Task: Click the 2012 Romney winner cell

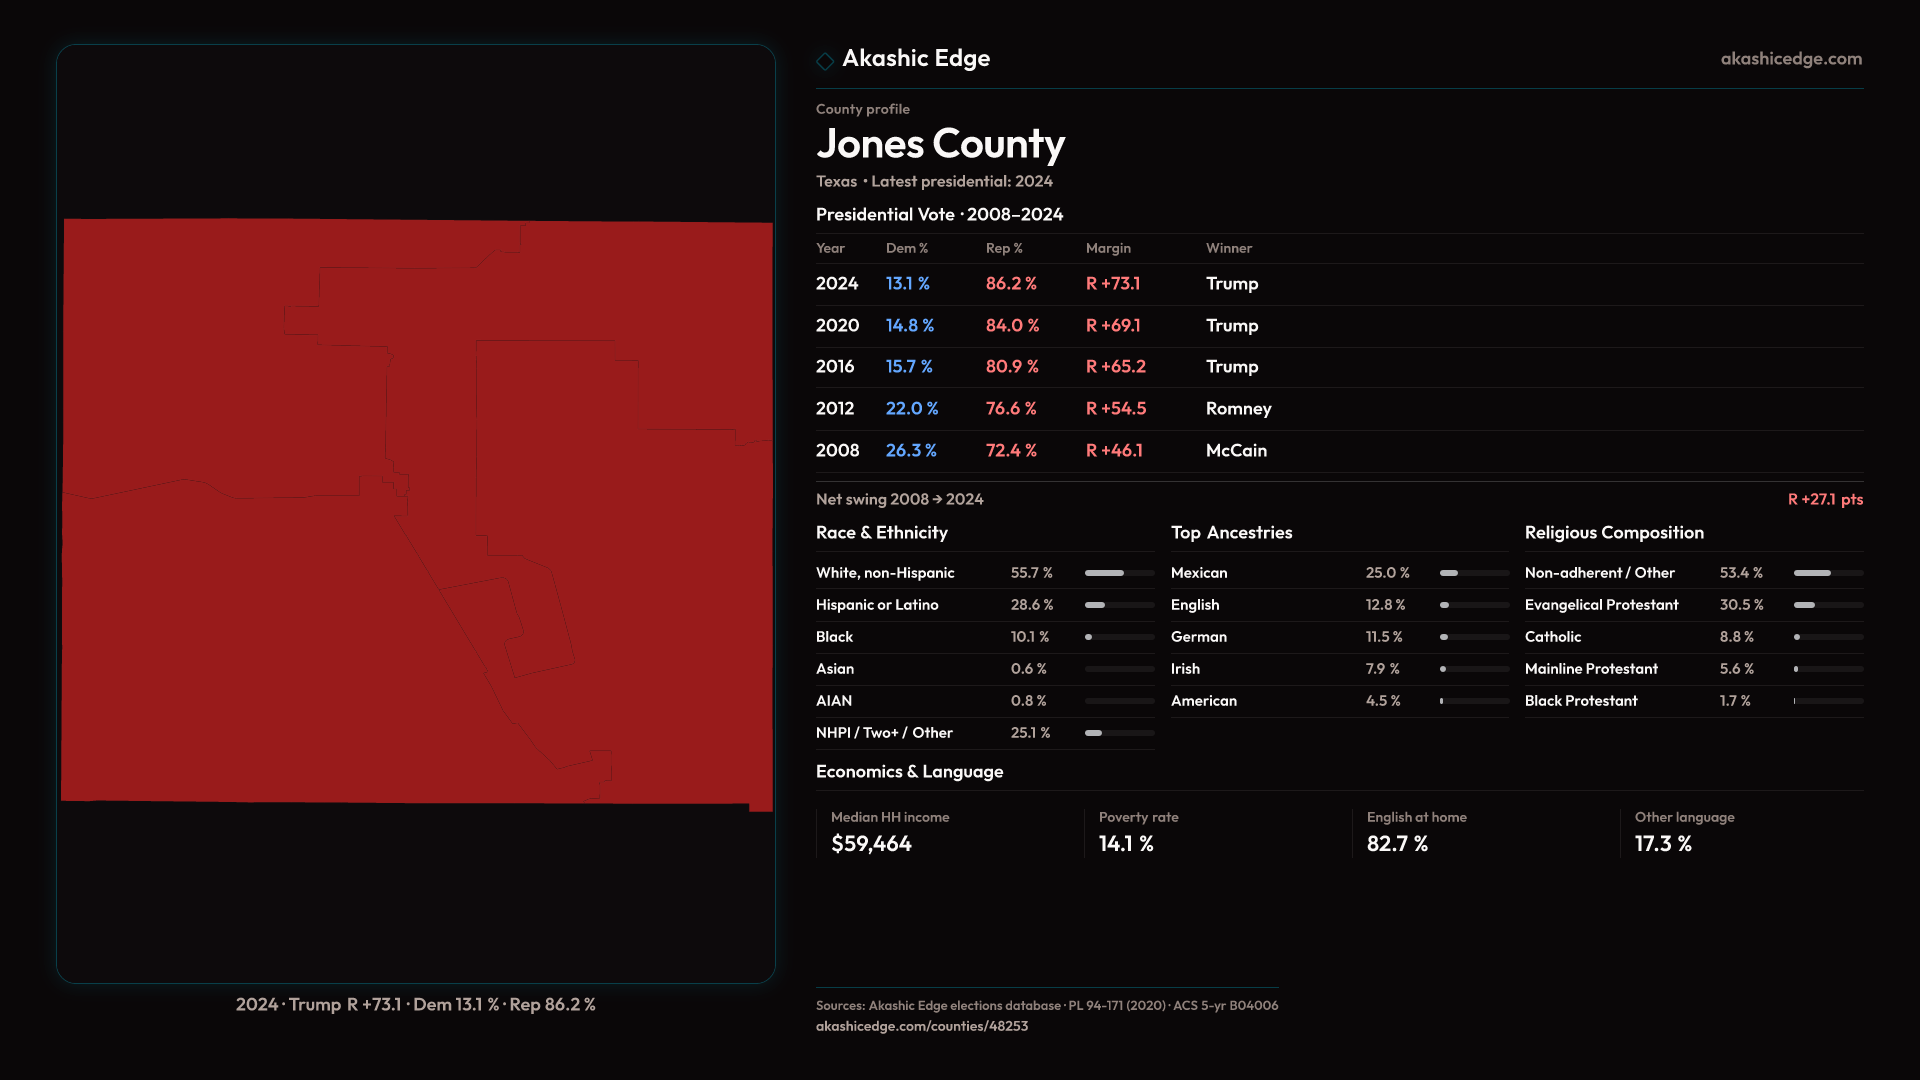Action: (1238, 409)
